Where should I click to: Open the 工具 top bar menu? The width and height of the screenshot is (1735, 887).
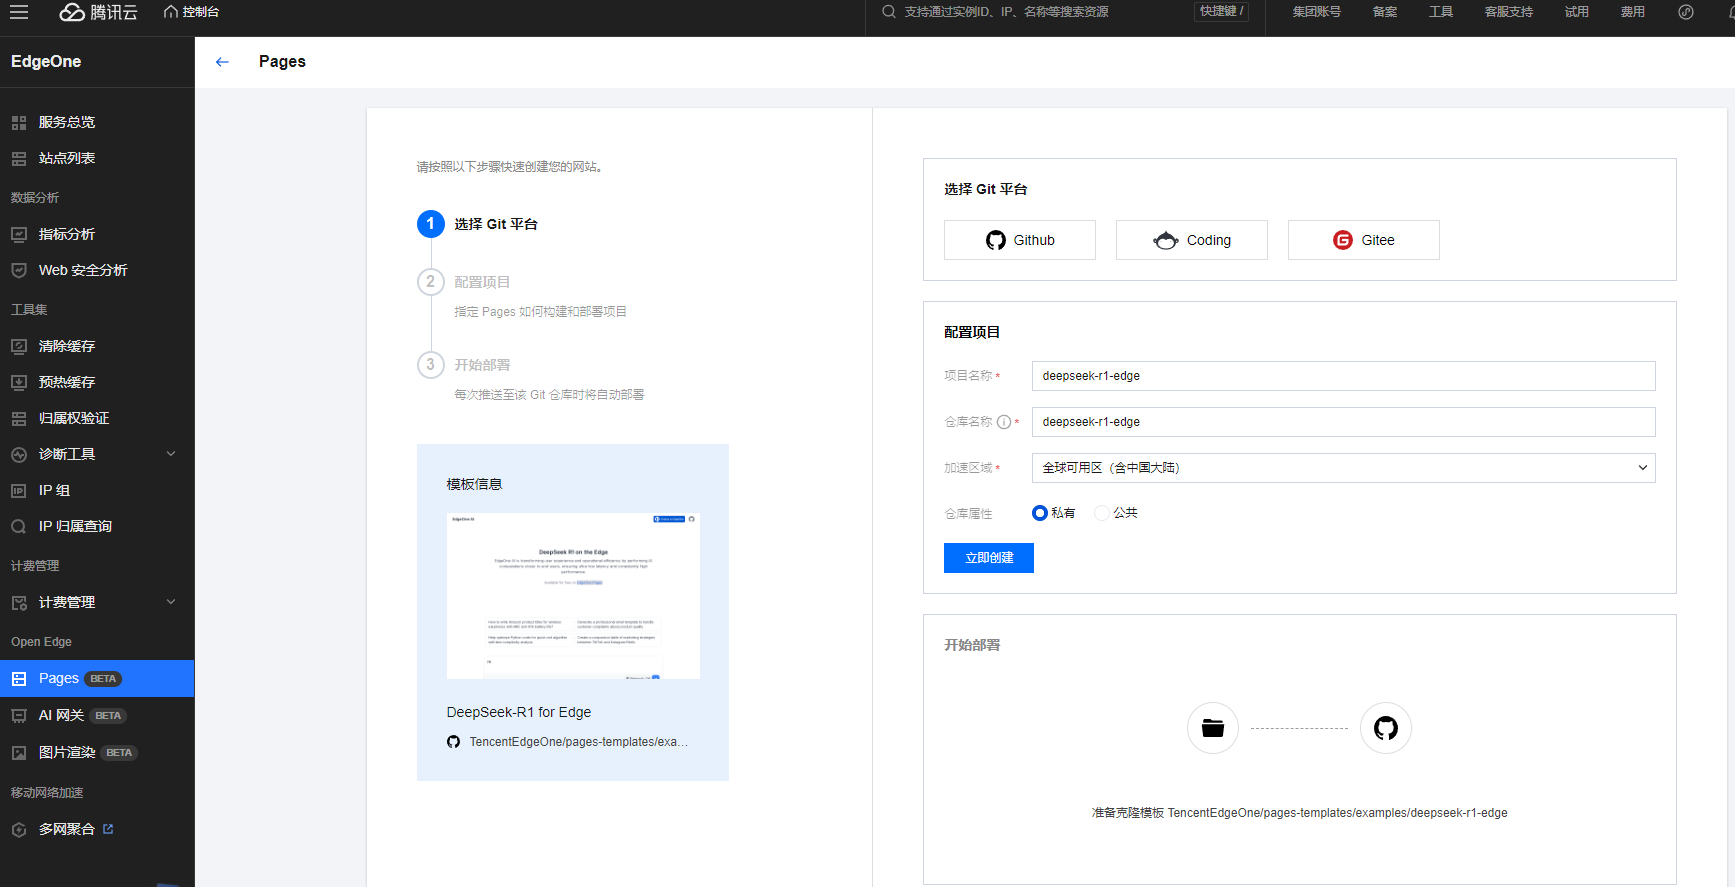click(x=1441, y=12)
